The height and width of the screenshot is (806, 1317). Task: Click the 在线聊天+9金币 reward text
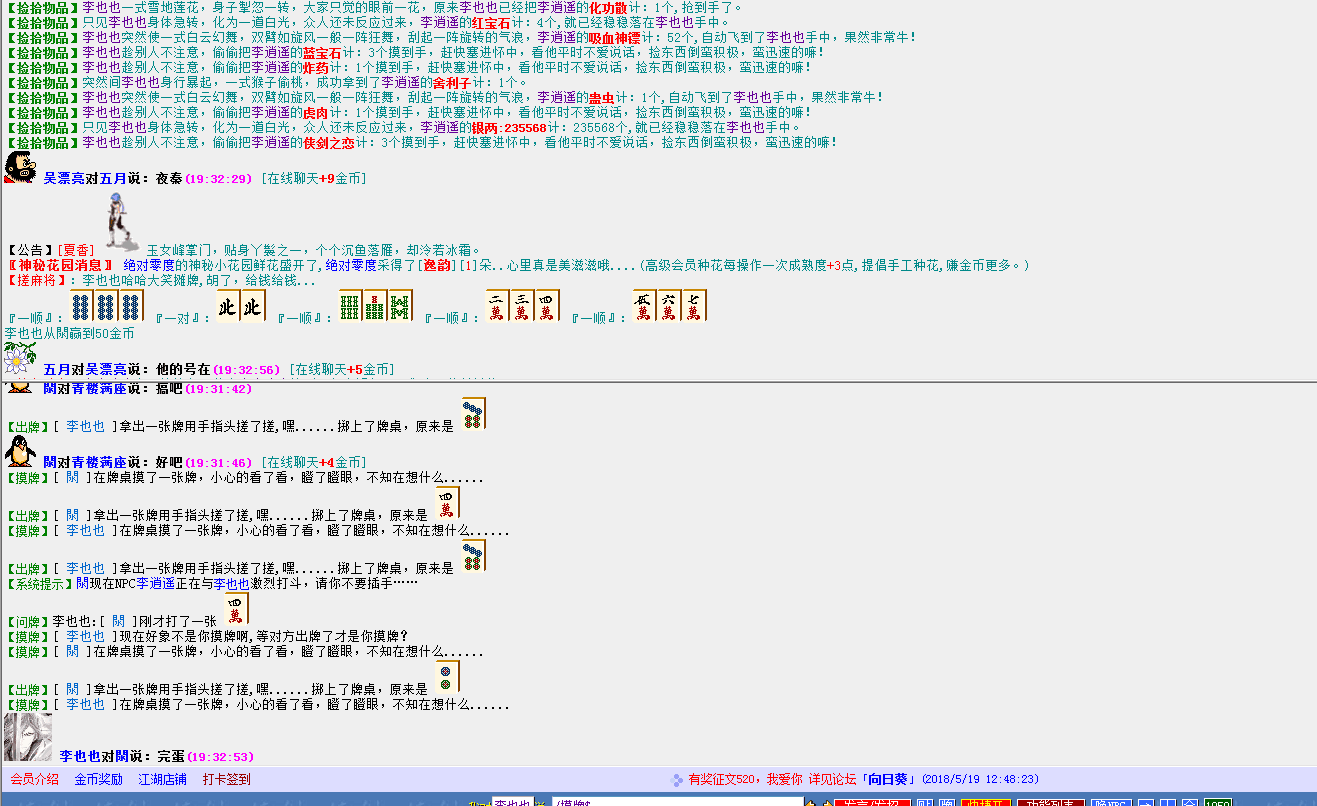coord(313,179)
